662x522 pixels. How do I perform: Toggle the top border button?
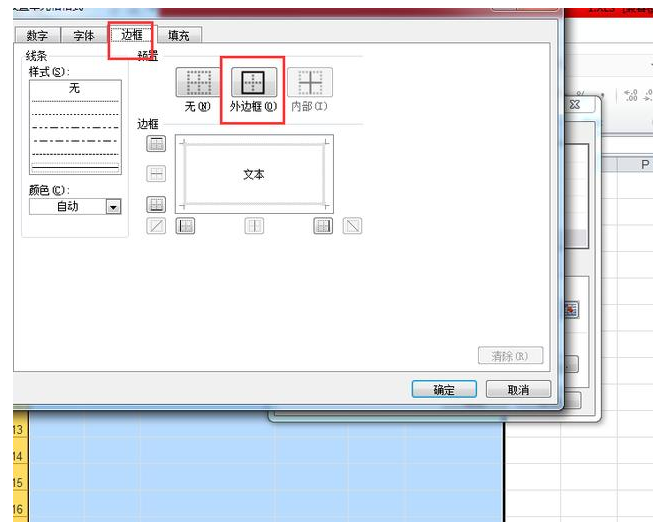tap(156, 144)
